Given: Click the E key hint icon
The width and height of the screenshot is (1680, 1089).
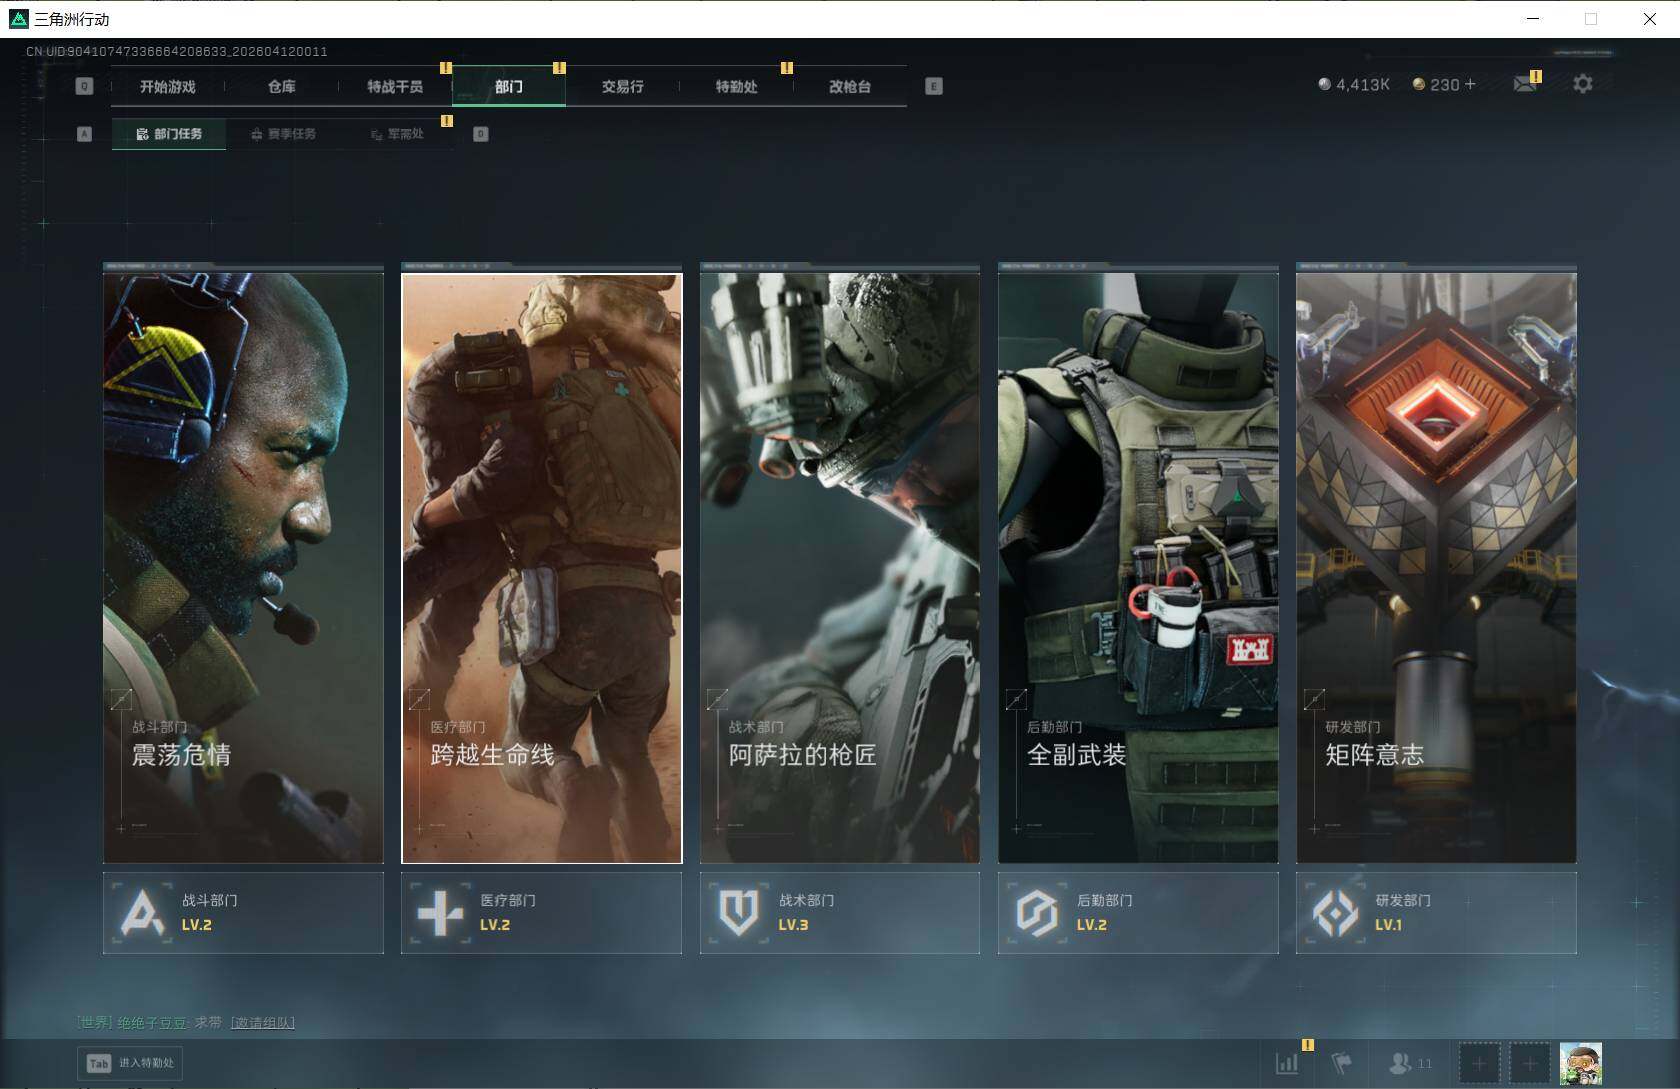Looking at the screenshot, I should [934, 86].
